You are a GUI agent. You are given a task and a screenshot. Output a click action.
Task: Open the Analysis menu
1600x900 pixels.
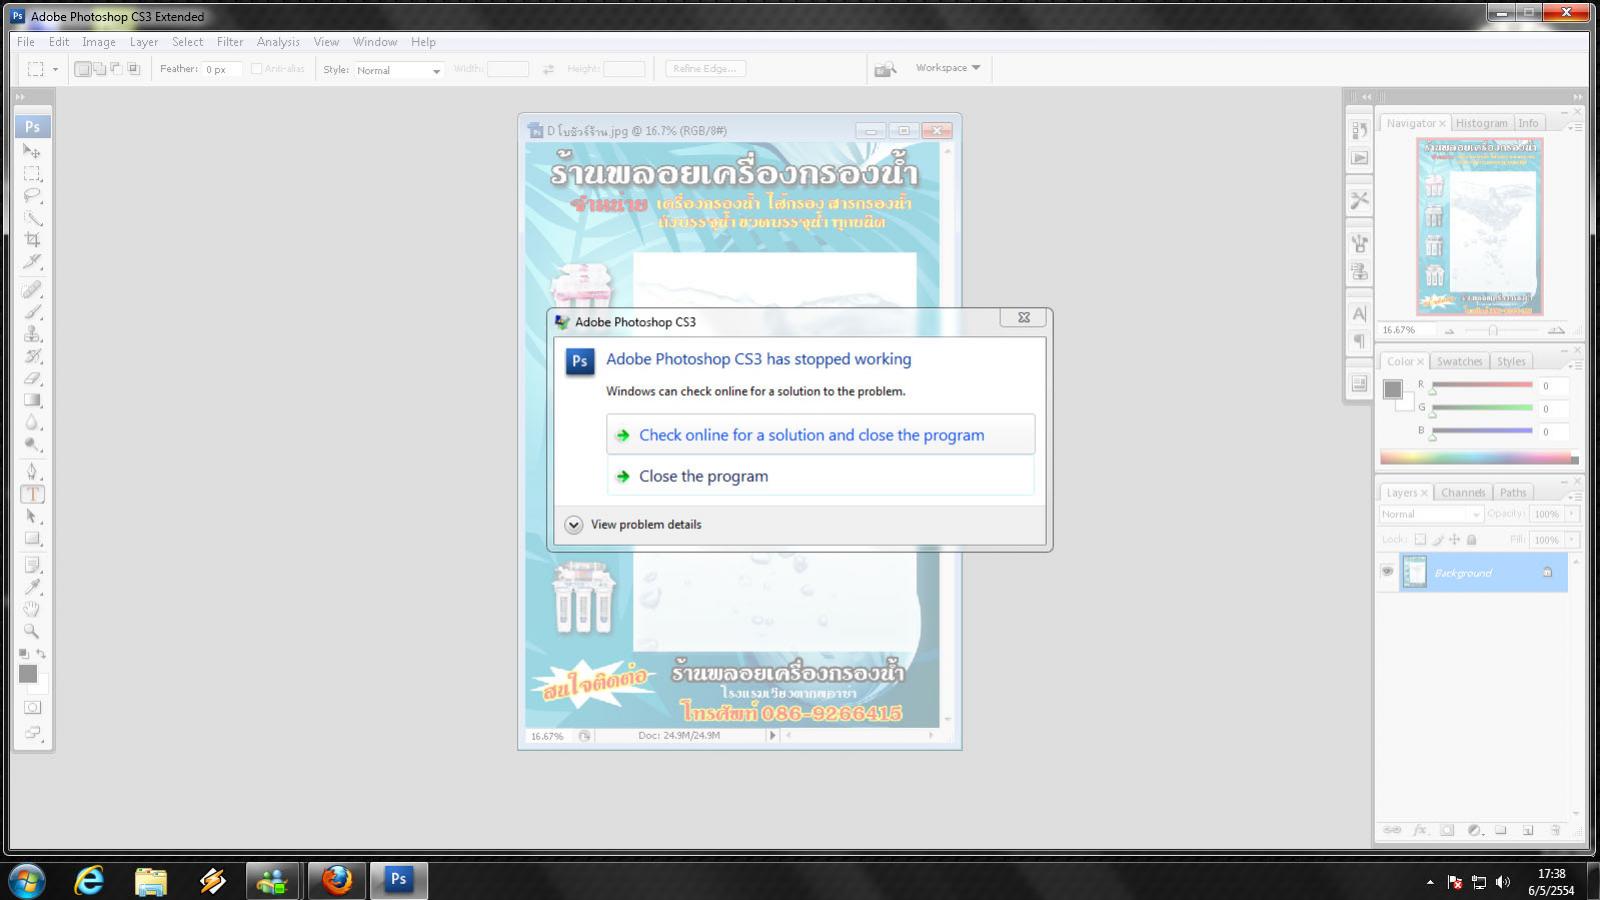278,42
